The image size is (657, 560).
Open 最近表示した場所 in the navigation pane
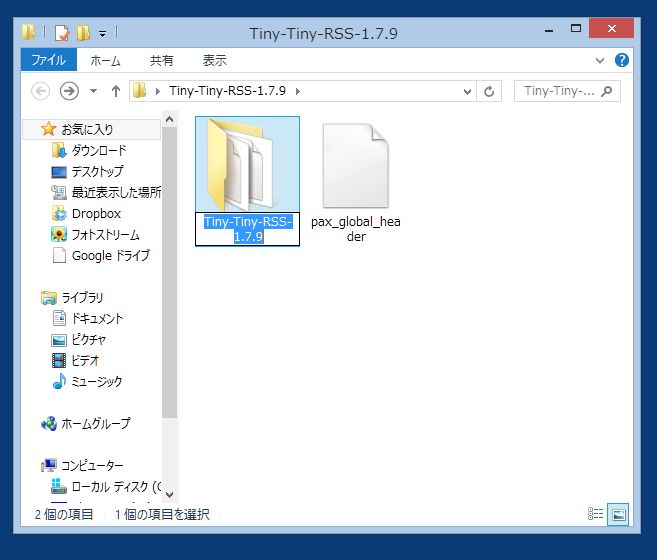click(116, 192)
